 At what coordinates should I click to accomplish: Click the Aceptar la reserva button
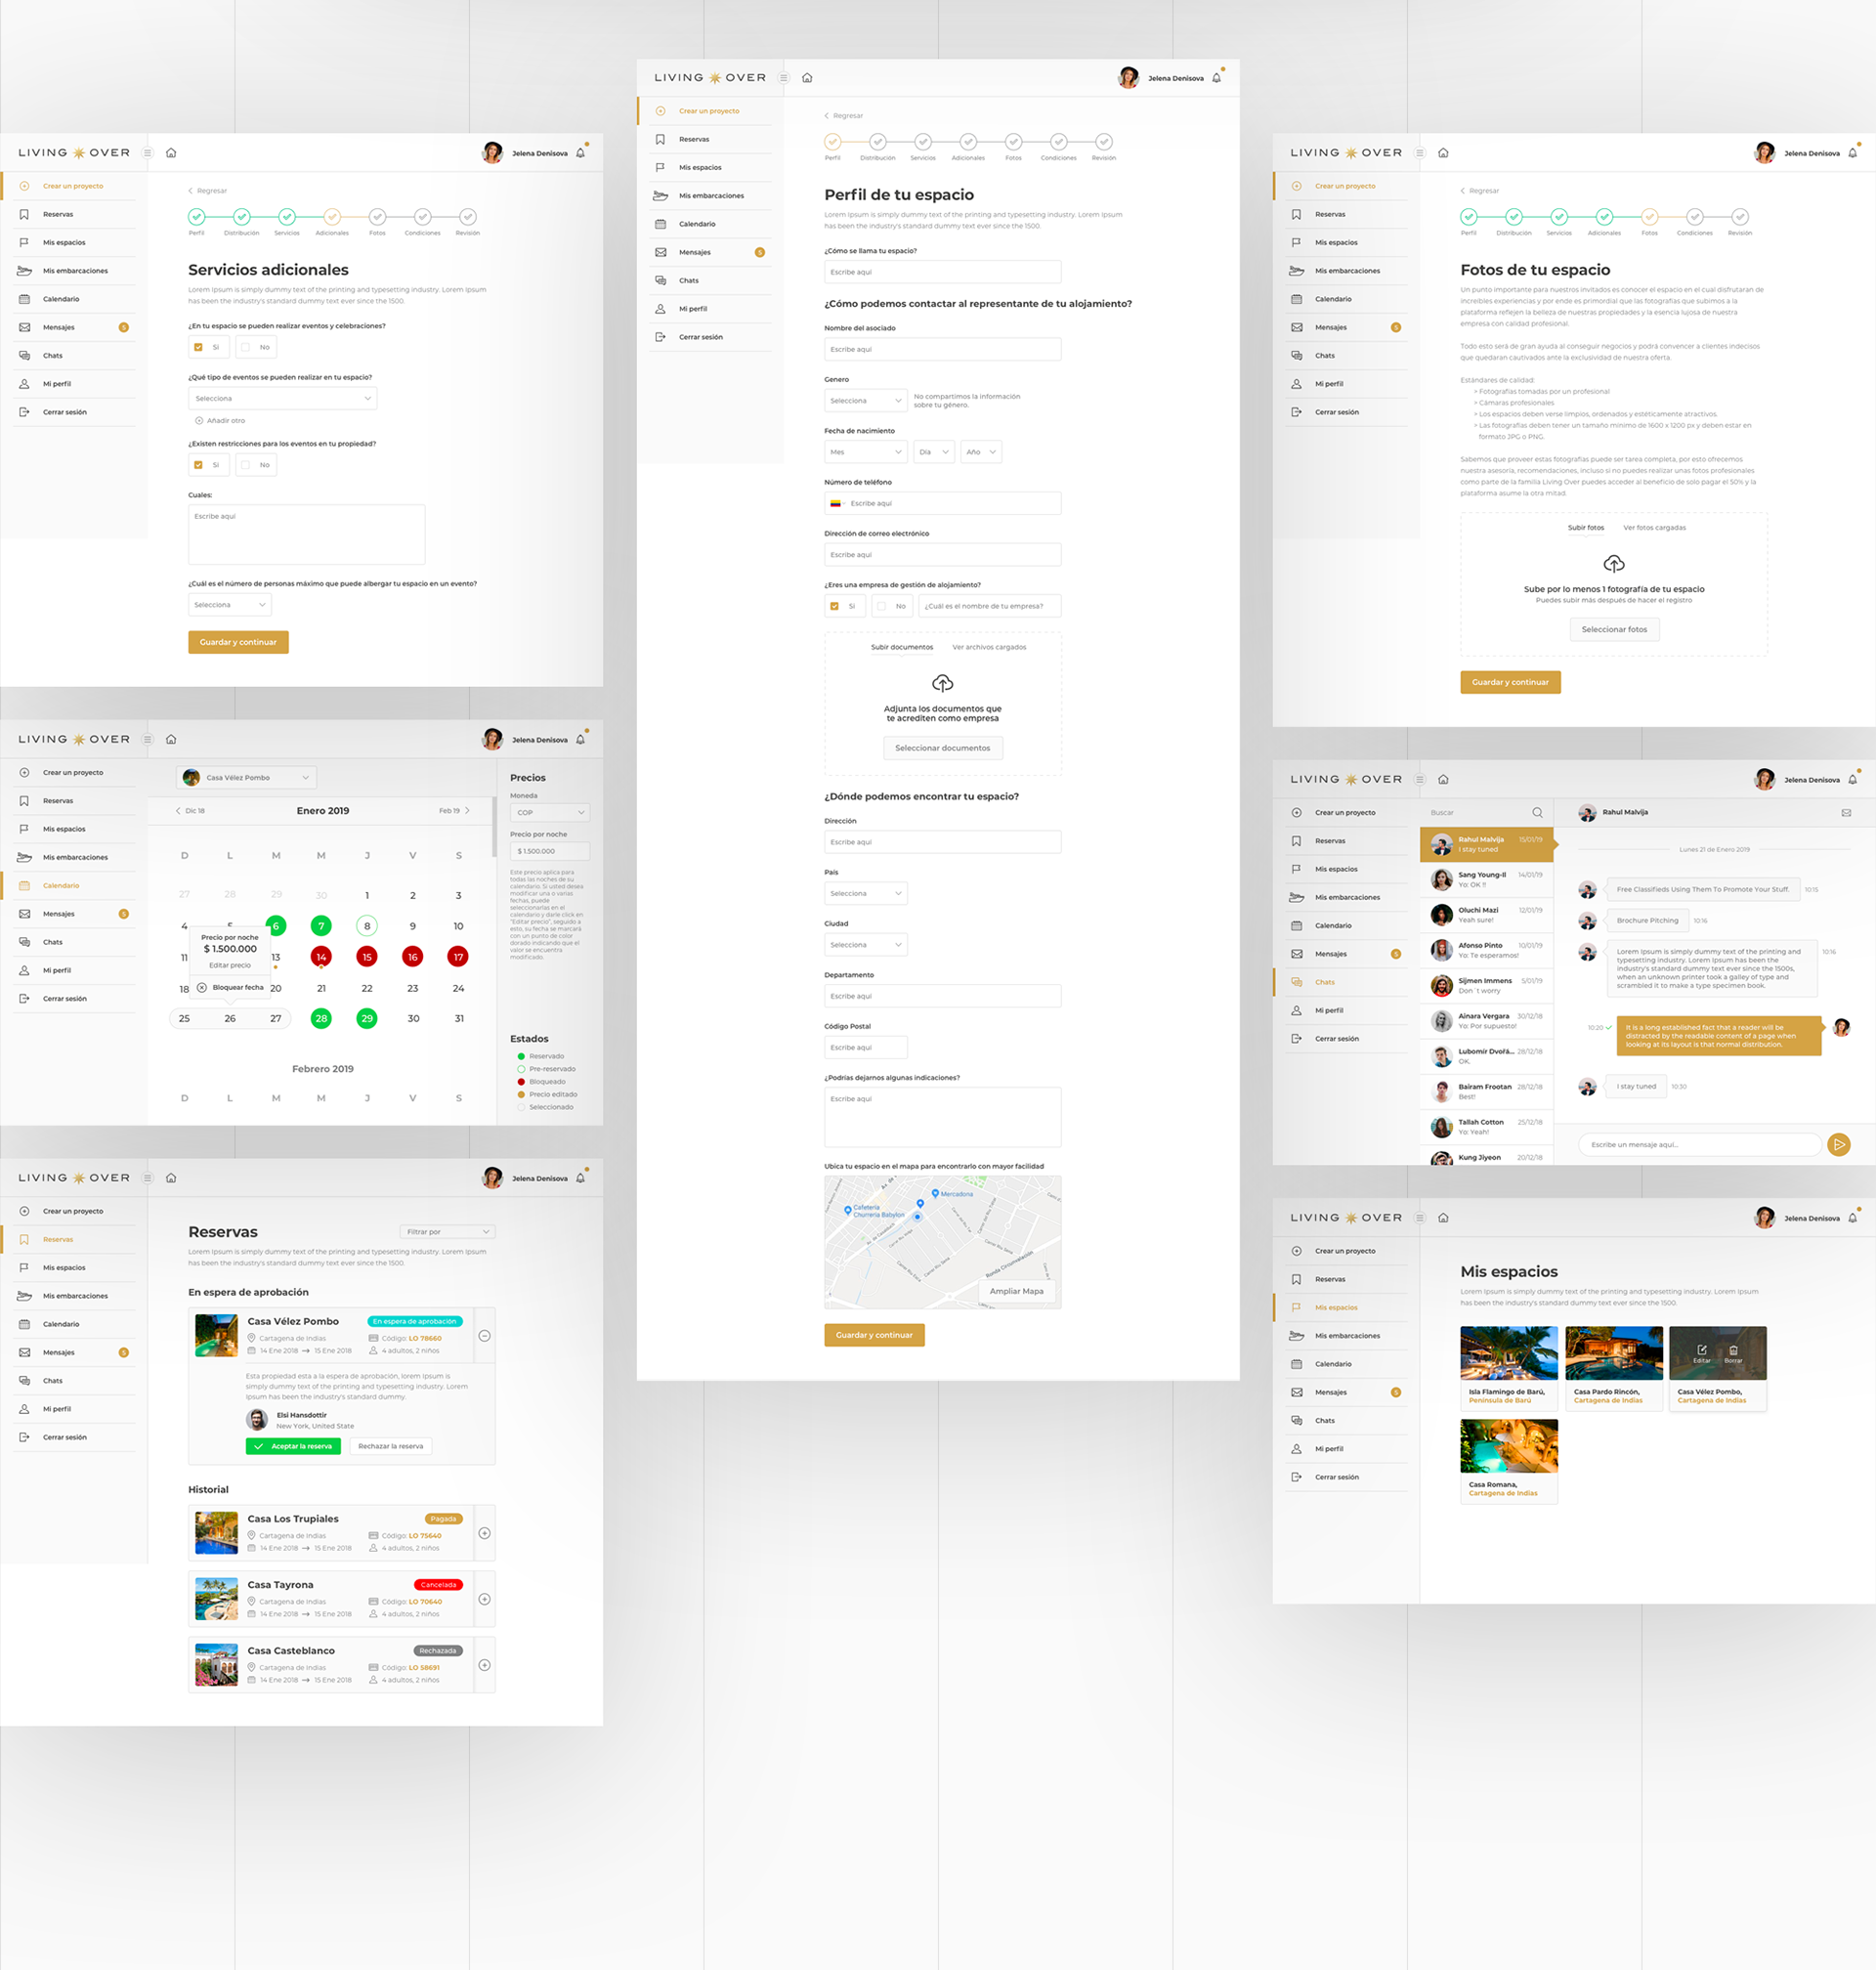coord(293,1446)
